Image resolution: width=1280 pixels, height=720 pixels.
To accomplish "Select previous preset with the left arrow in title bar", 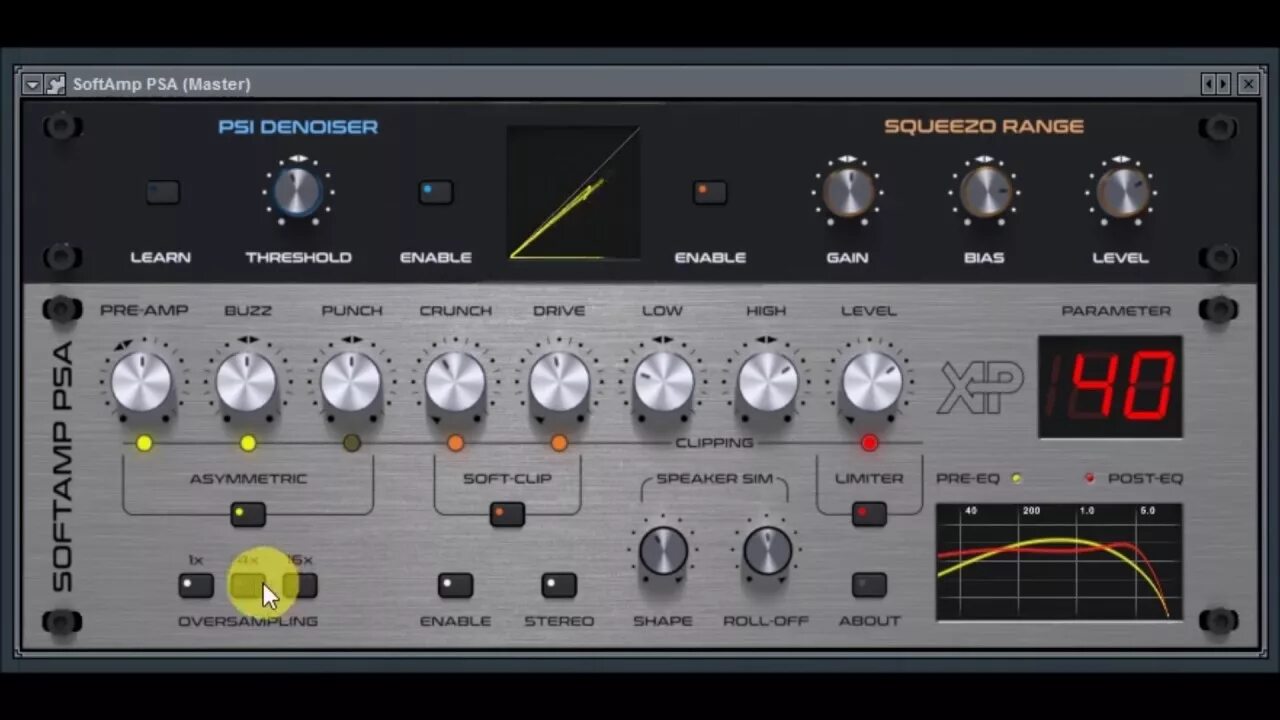I will coord(1209,84).
